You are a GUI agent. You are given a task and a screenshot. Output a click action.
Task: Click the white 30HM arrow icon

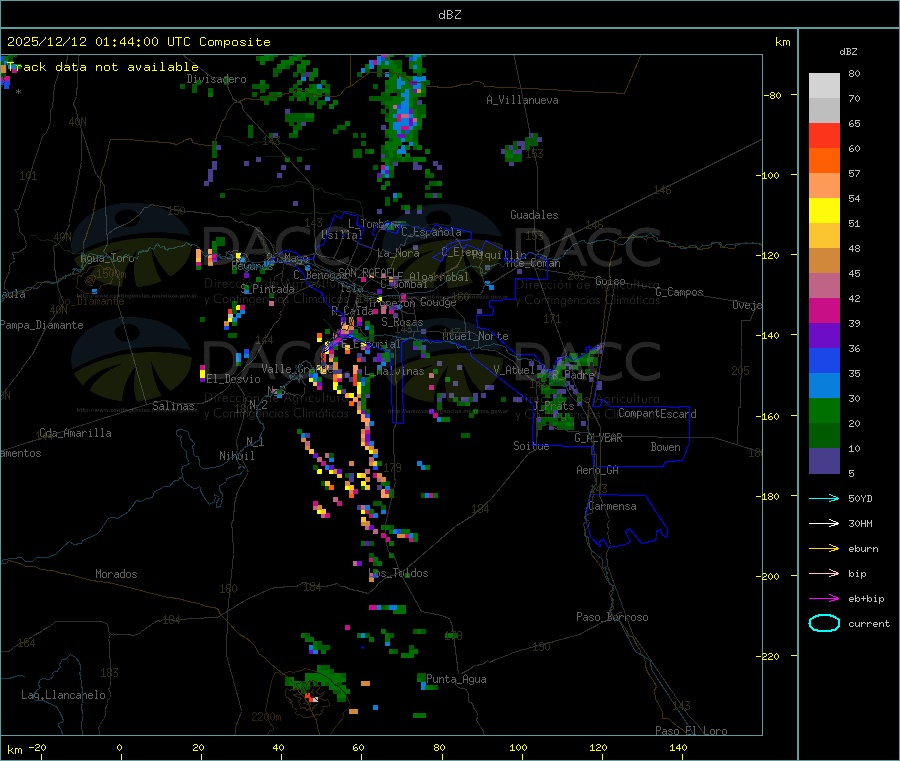[824, 523]
